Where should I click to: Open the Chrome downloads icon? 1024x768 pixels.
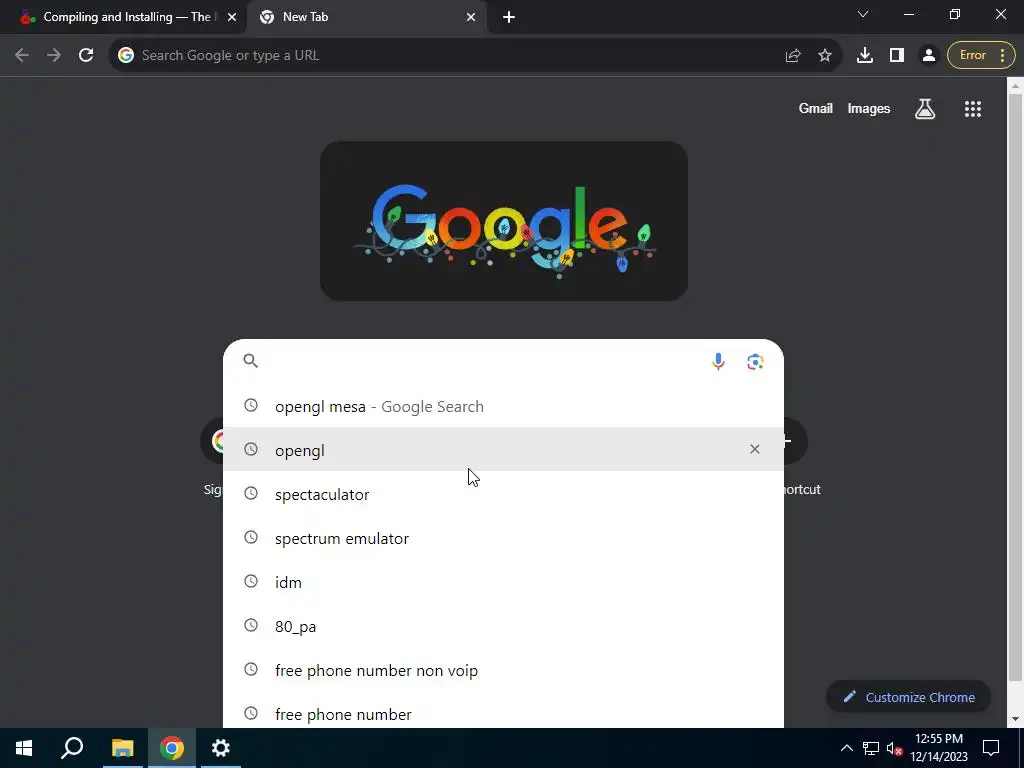[865, 56]
